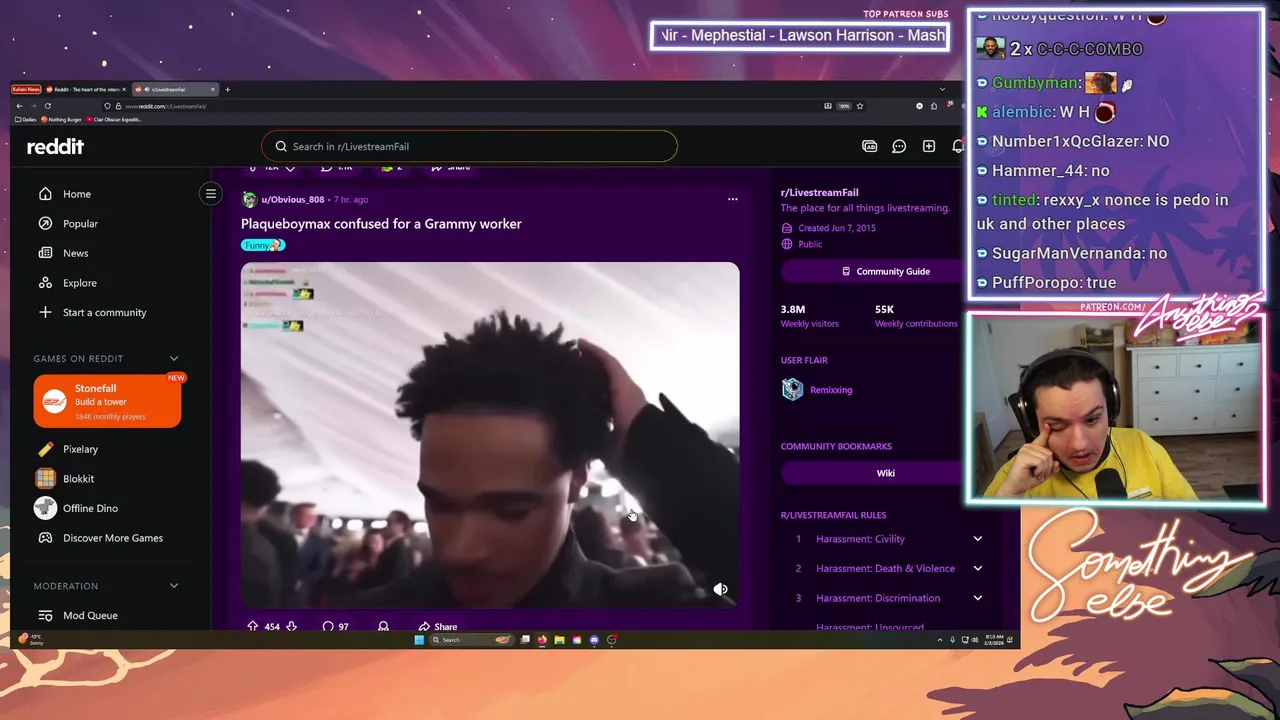
Task: Open the chat icon in Reddit header
Action: coord(899,146)
